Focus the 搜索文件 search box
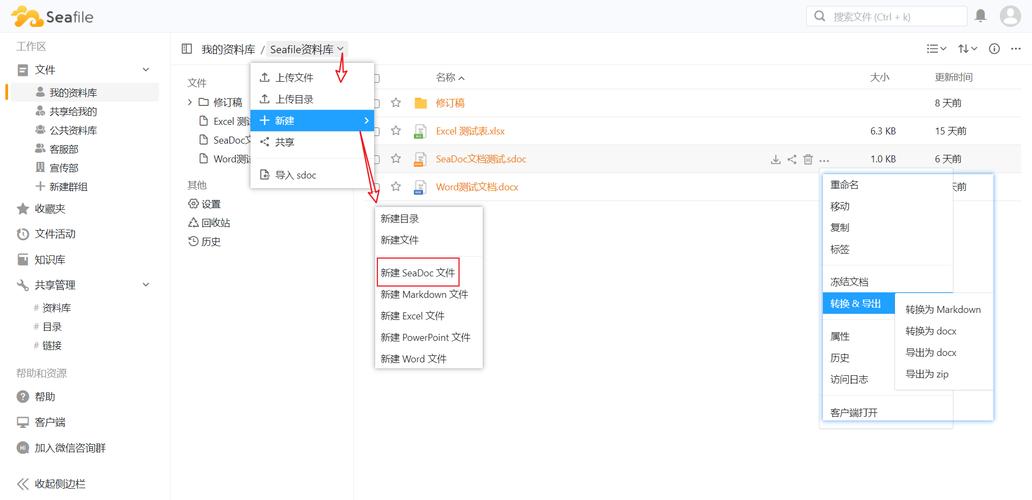The height and width of the screenshot is (500, 1032). (887, 16)
